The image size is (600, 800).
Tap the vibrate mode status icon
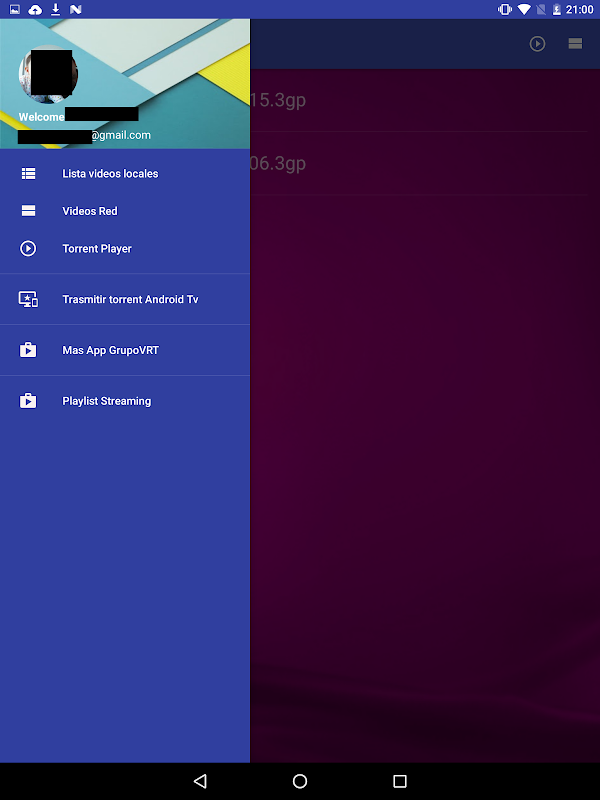tap(505, 9)
